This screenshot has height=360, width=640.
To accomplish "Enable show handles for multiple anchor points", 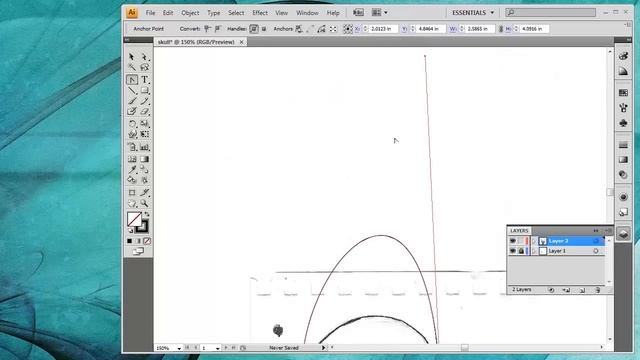I will click(254, 29).
